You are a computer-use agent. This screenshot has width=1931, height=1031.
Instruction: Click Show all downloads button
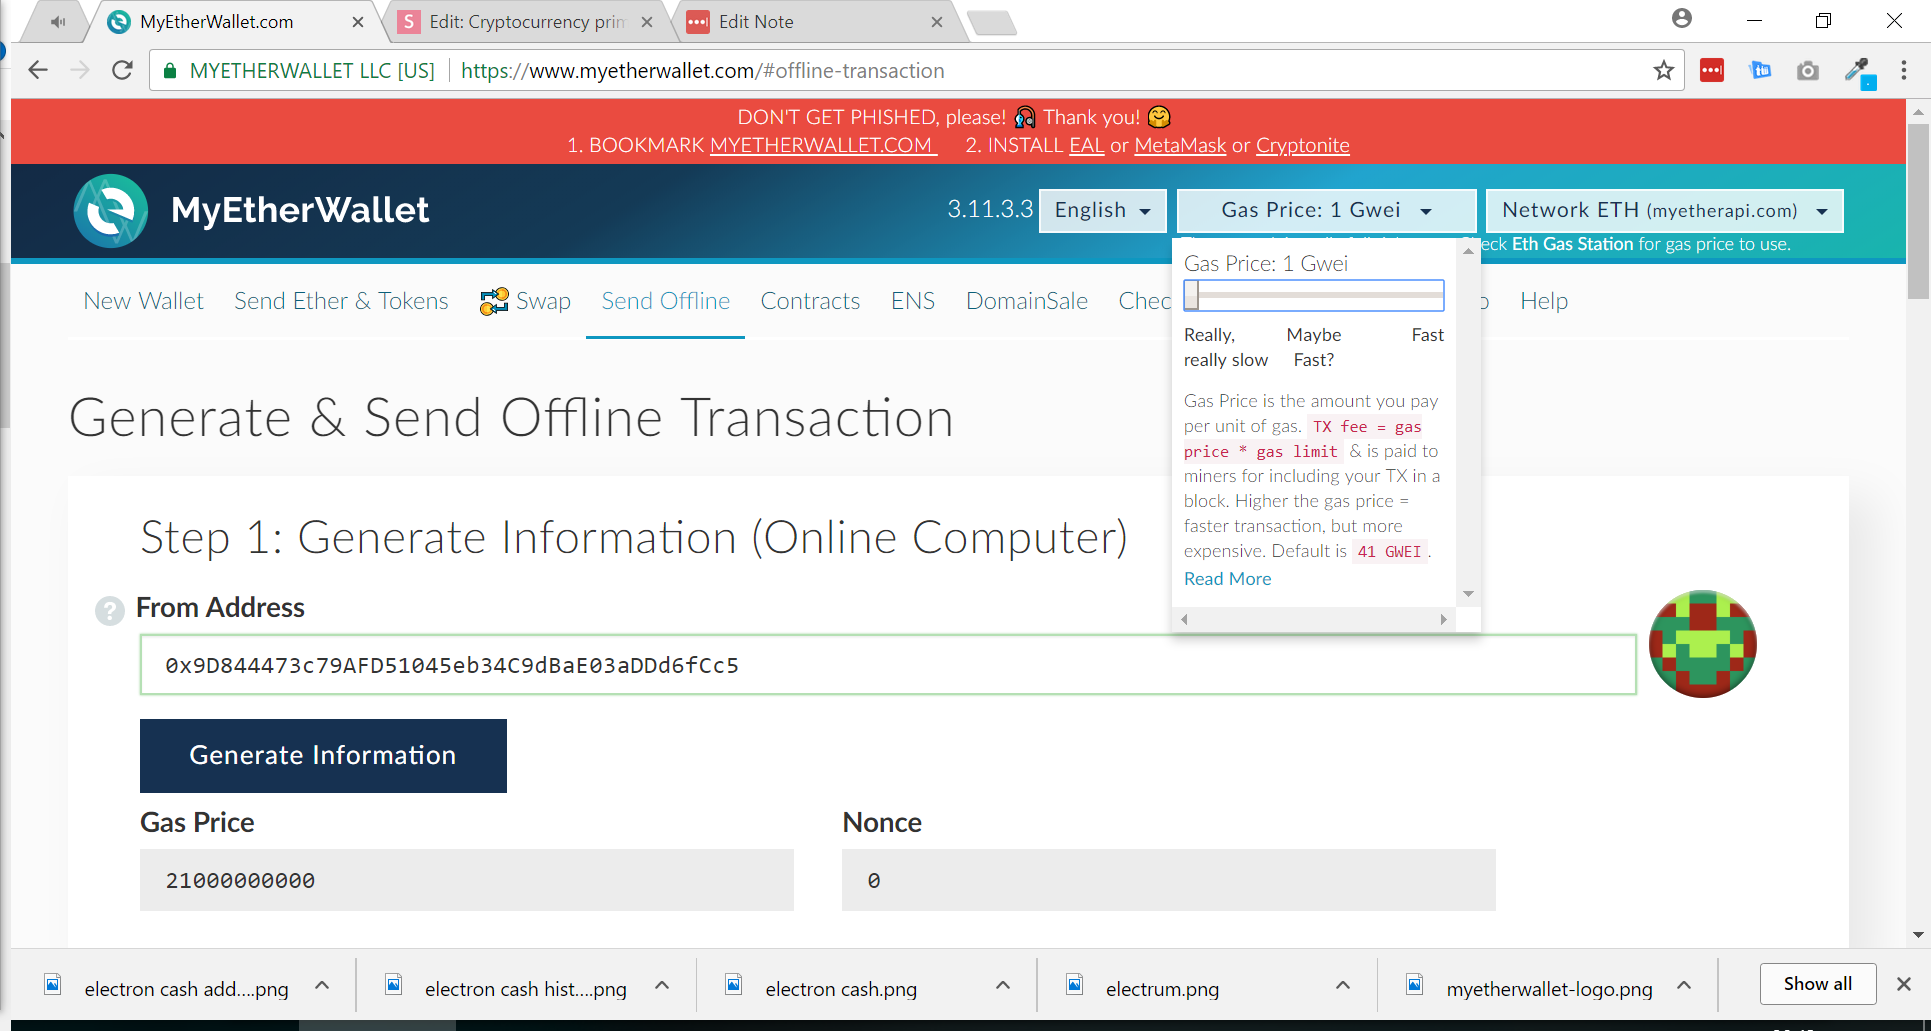(1817, 984)
